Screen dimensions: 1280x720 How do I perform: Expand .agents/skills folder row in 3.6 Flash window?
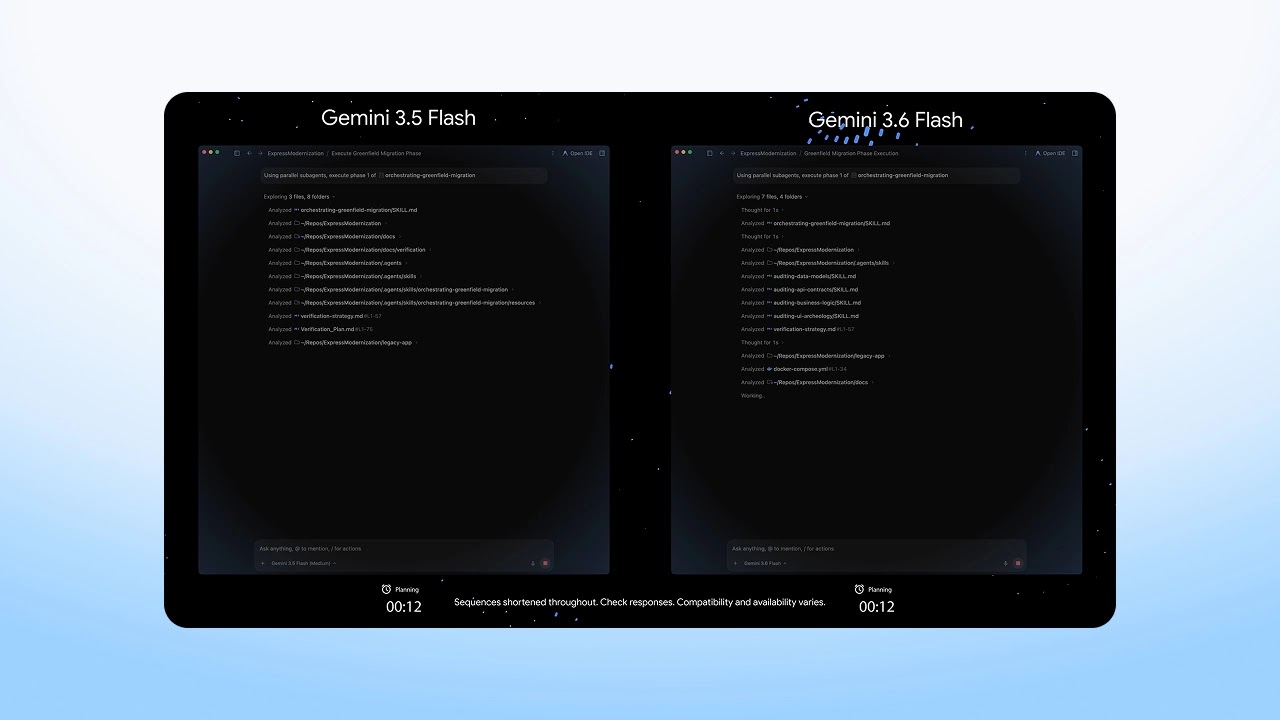(x=817, y=263)
